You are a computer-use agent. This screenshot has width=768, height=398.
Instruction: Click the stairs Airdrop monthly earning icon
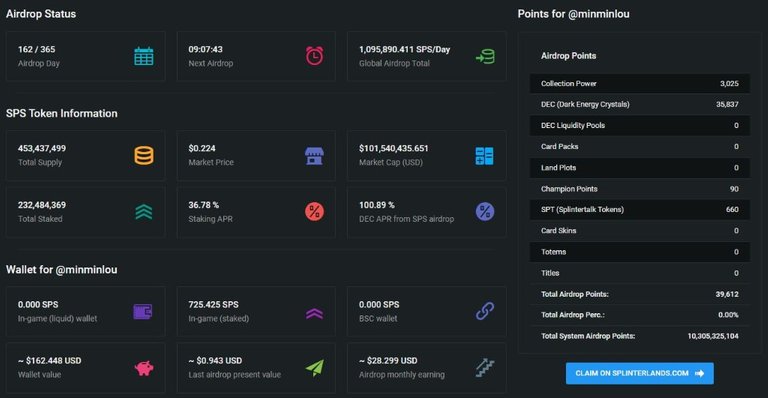pos(485,368)
